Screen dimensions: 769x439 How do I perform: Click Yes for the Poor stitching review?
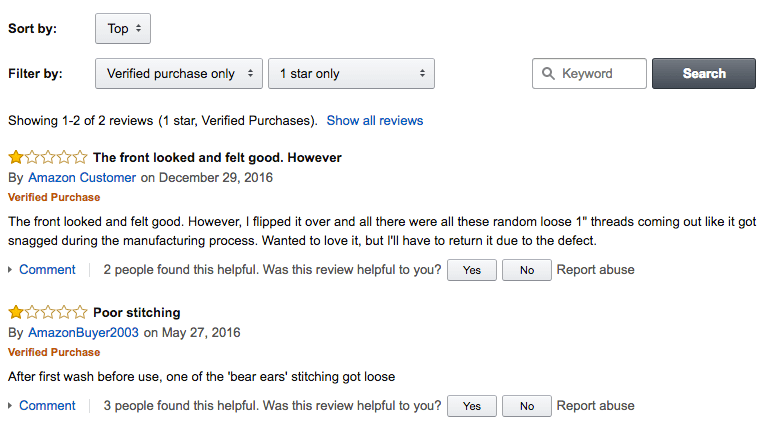tap(472, 406)
